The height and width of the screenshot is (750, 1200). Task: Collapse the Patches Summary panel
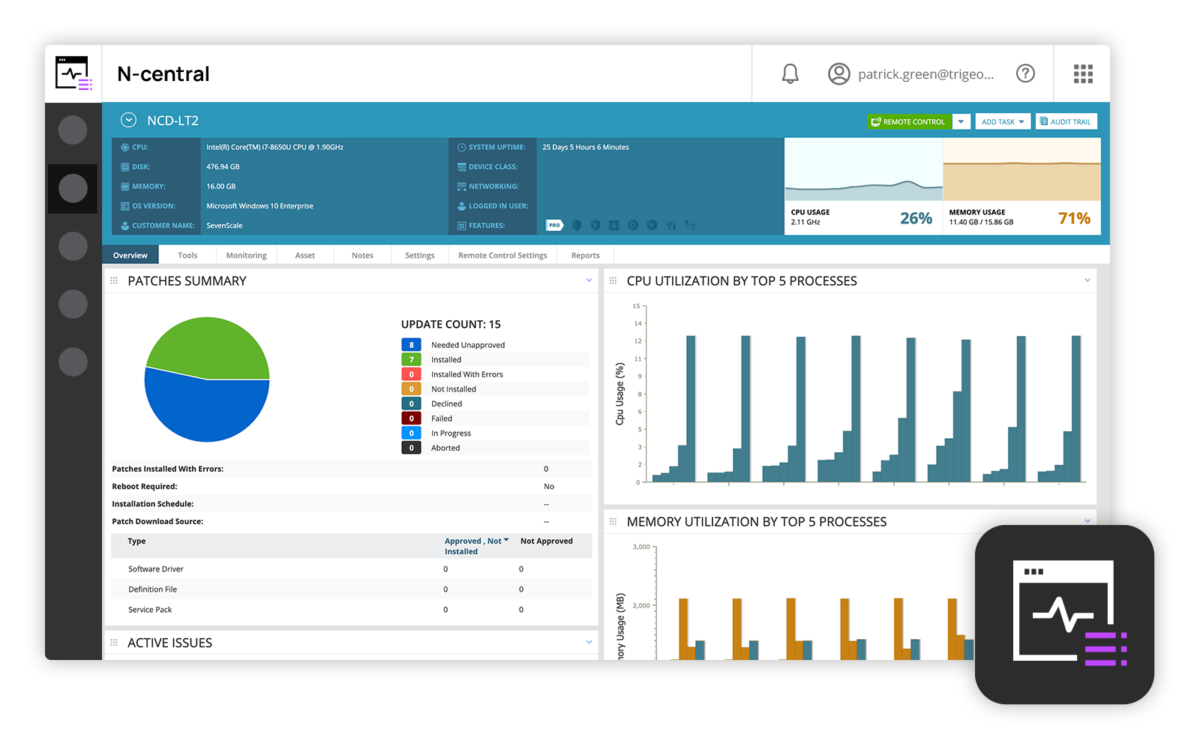pyautogui.click(x=589, y=281)
